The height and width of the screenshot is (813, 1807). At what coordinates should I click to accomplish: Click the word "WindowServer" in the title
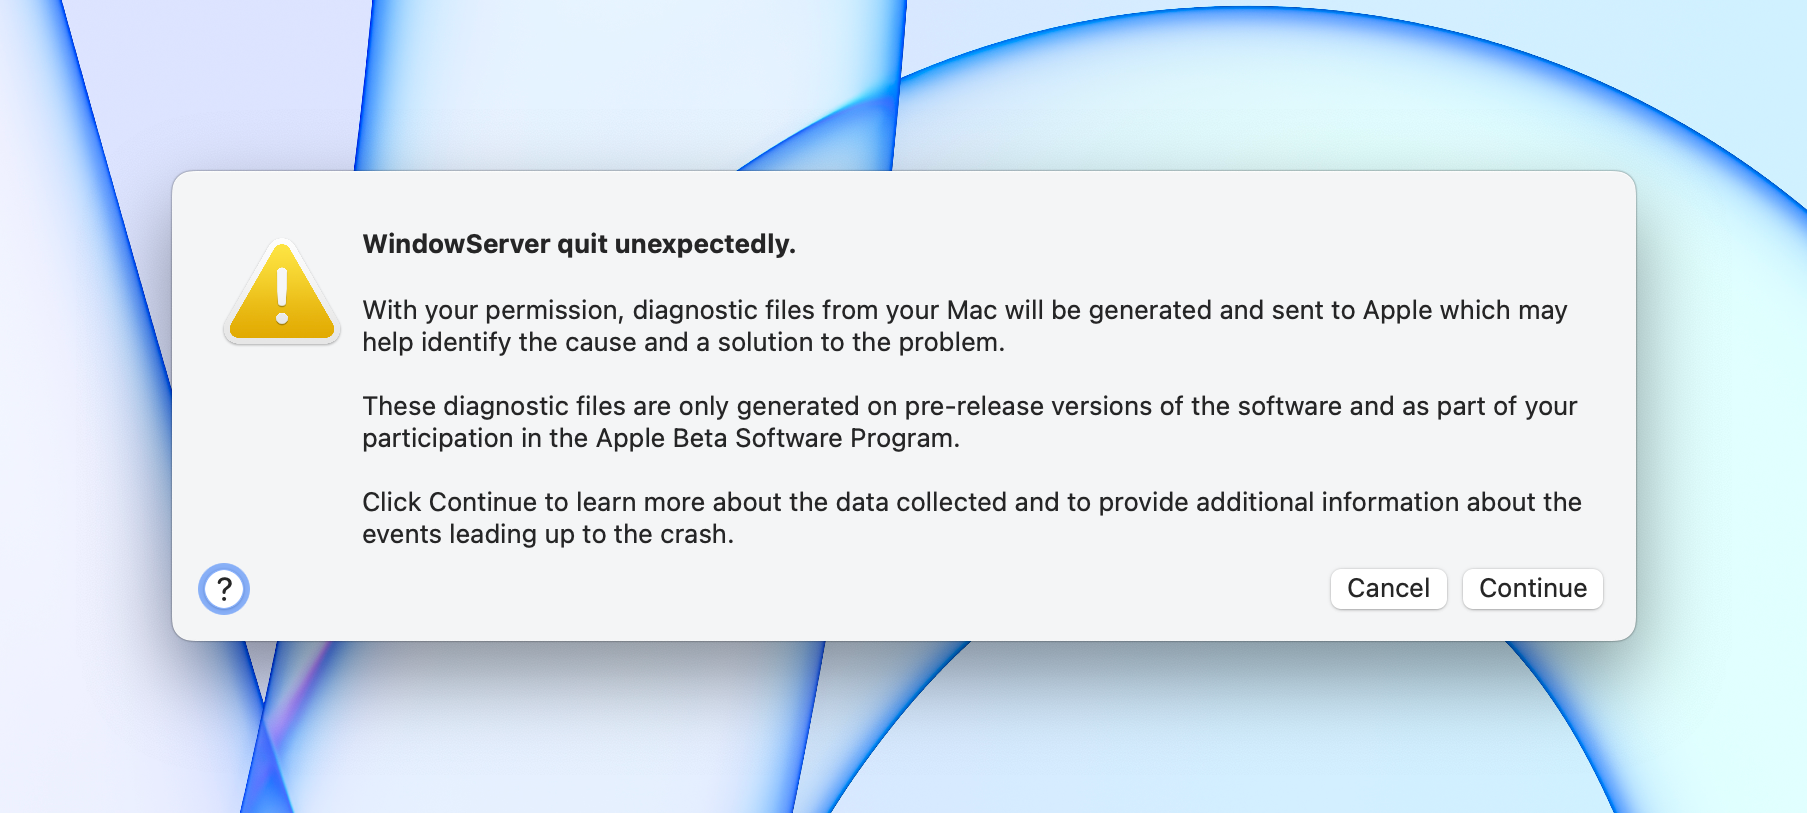[456, 244]
